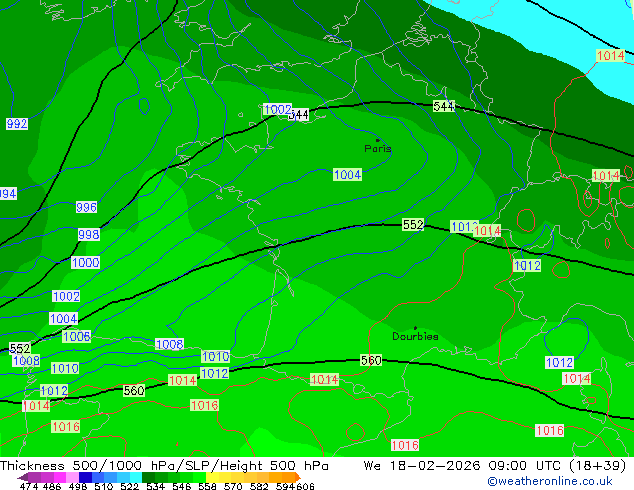This screenshot has width=634, height=490.
Task: Pick the dark green legend swatch above 534
Action: coord(148,477)
